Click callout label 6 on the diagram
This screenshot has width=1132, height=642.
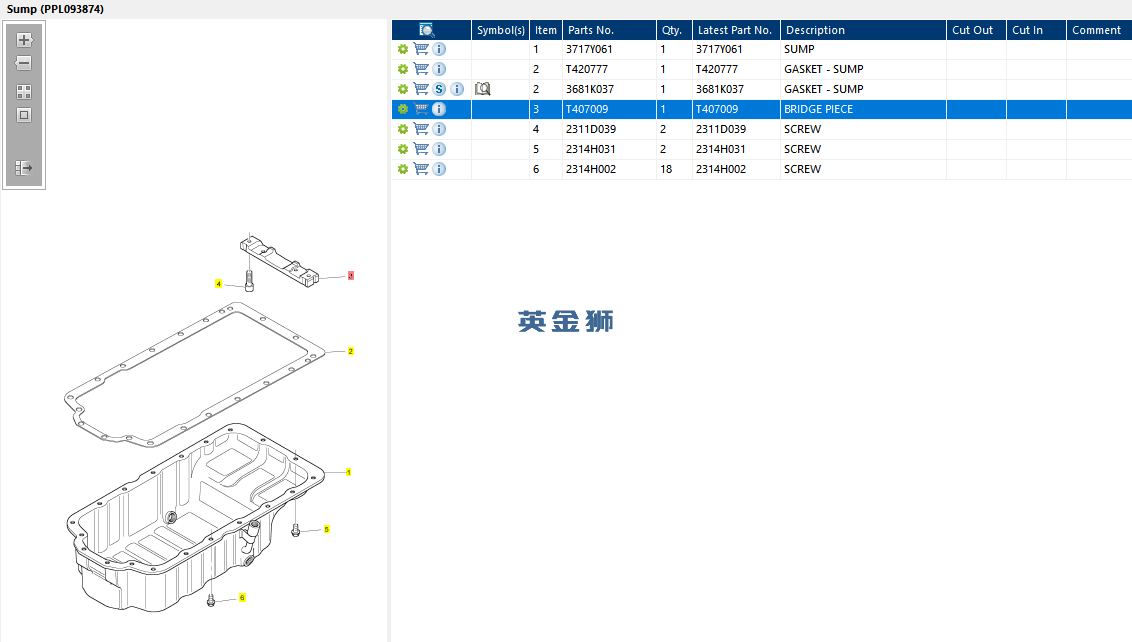click(242, 597)
